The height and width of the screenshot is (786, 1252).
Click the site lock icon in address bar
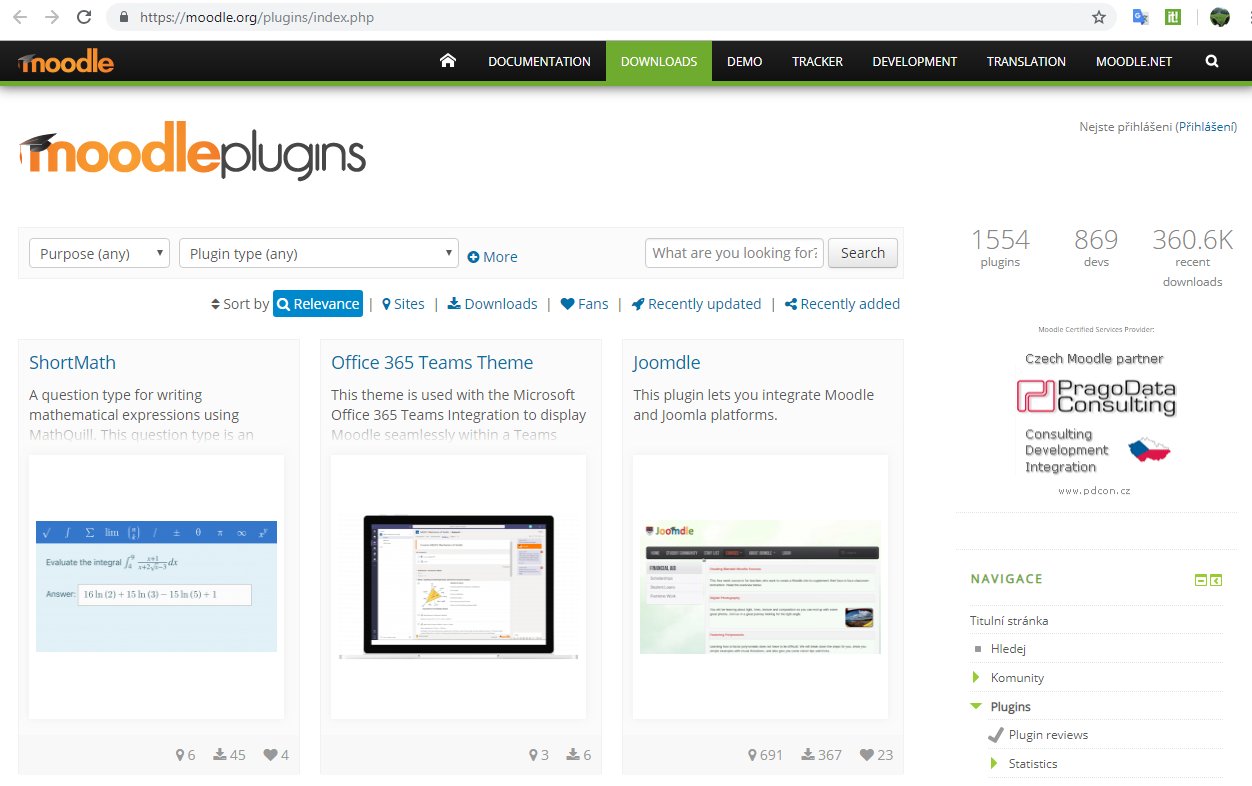click(x=124, y=17)
